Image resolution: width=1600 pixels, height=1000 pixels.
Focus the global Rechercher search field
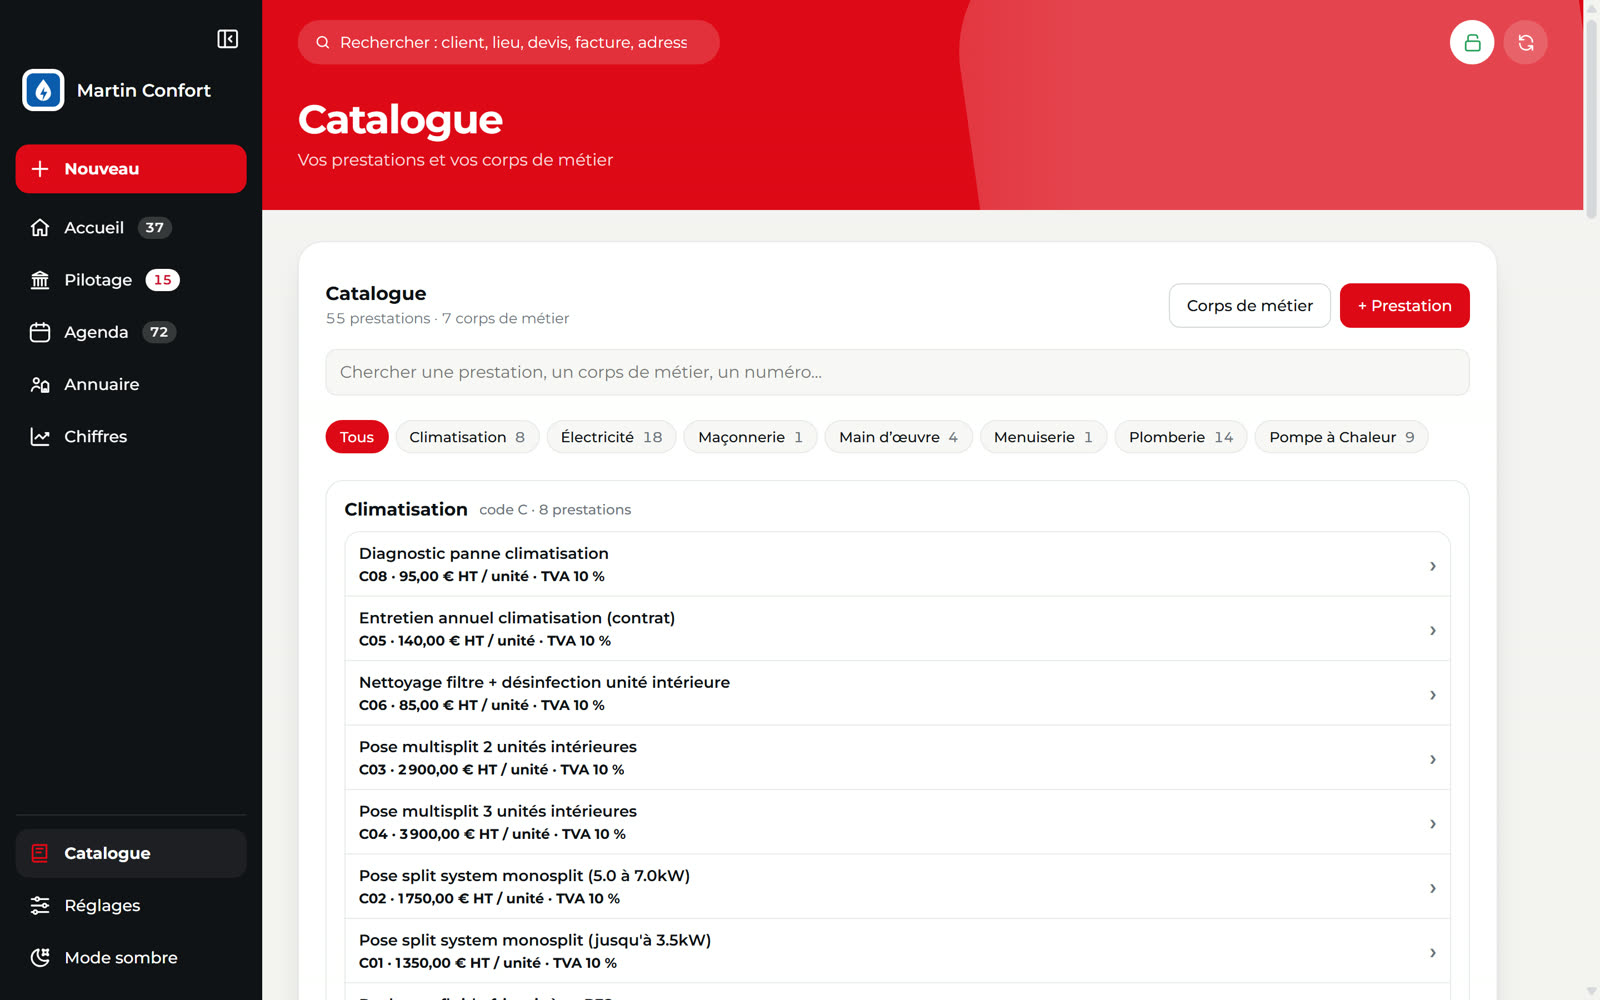(509, 42)
